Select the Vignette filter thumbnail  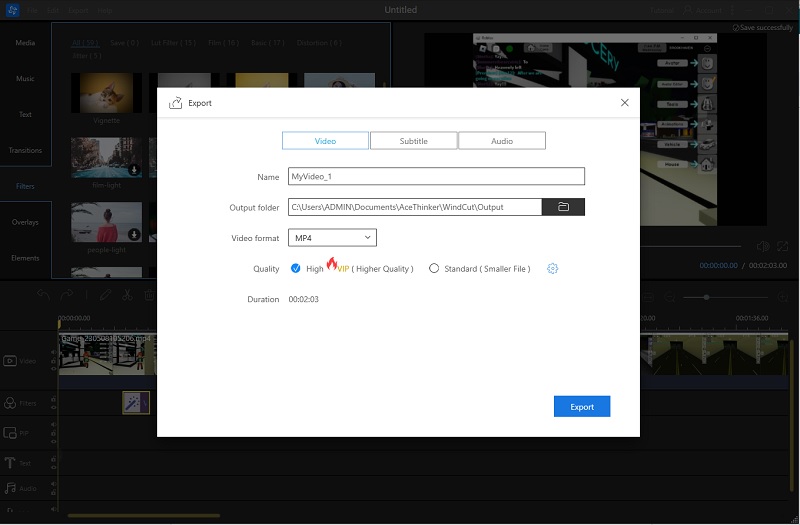click(x=106, y=93)
